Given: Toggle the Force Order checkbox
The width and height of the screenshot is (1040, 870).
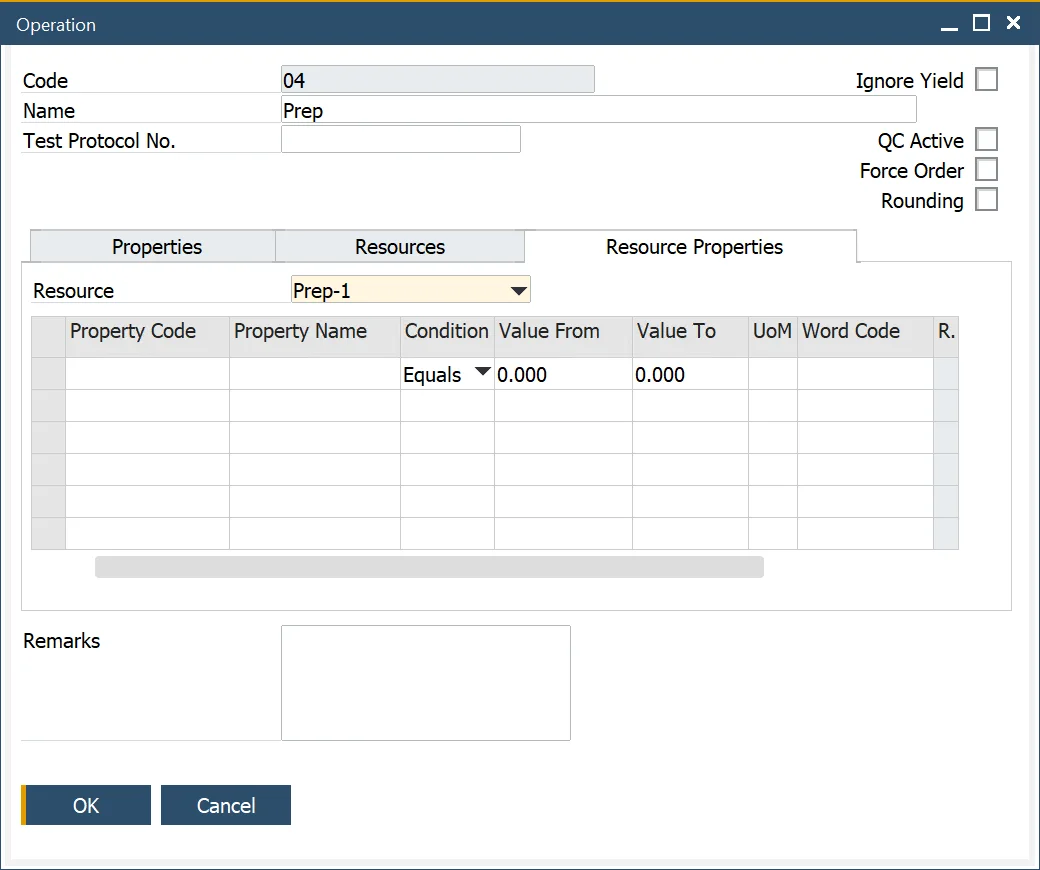Looking at the screenshot, I should 987,169.
